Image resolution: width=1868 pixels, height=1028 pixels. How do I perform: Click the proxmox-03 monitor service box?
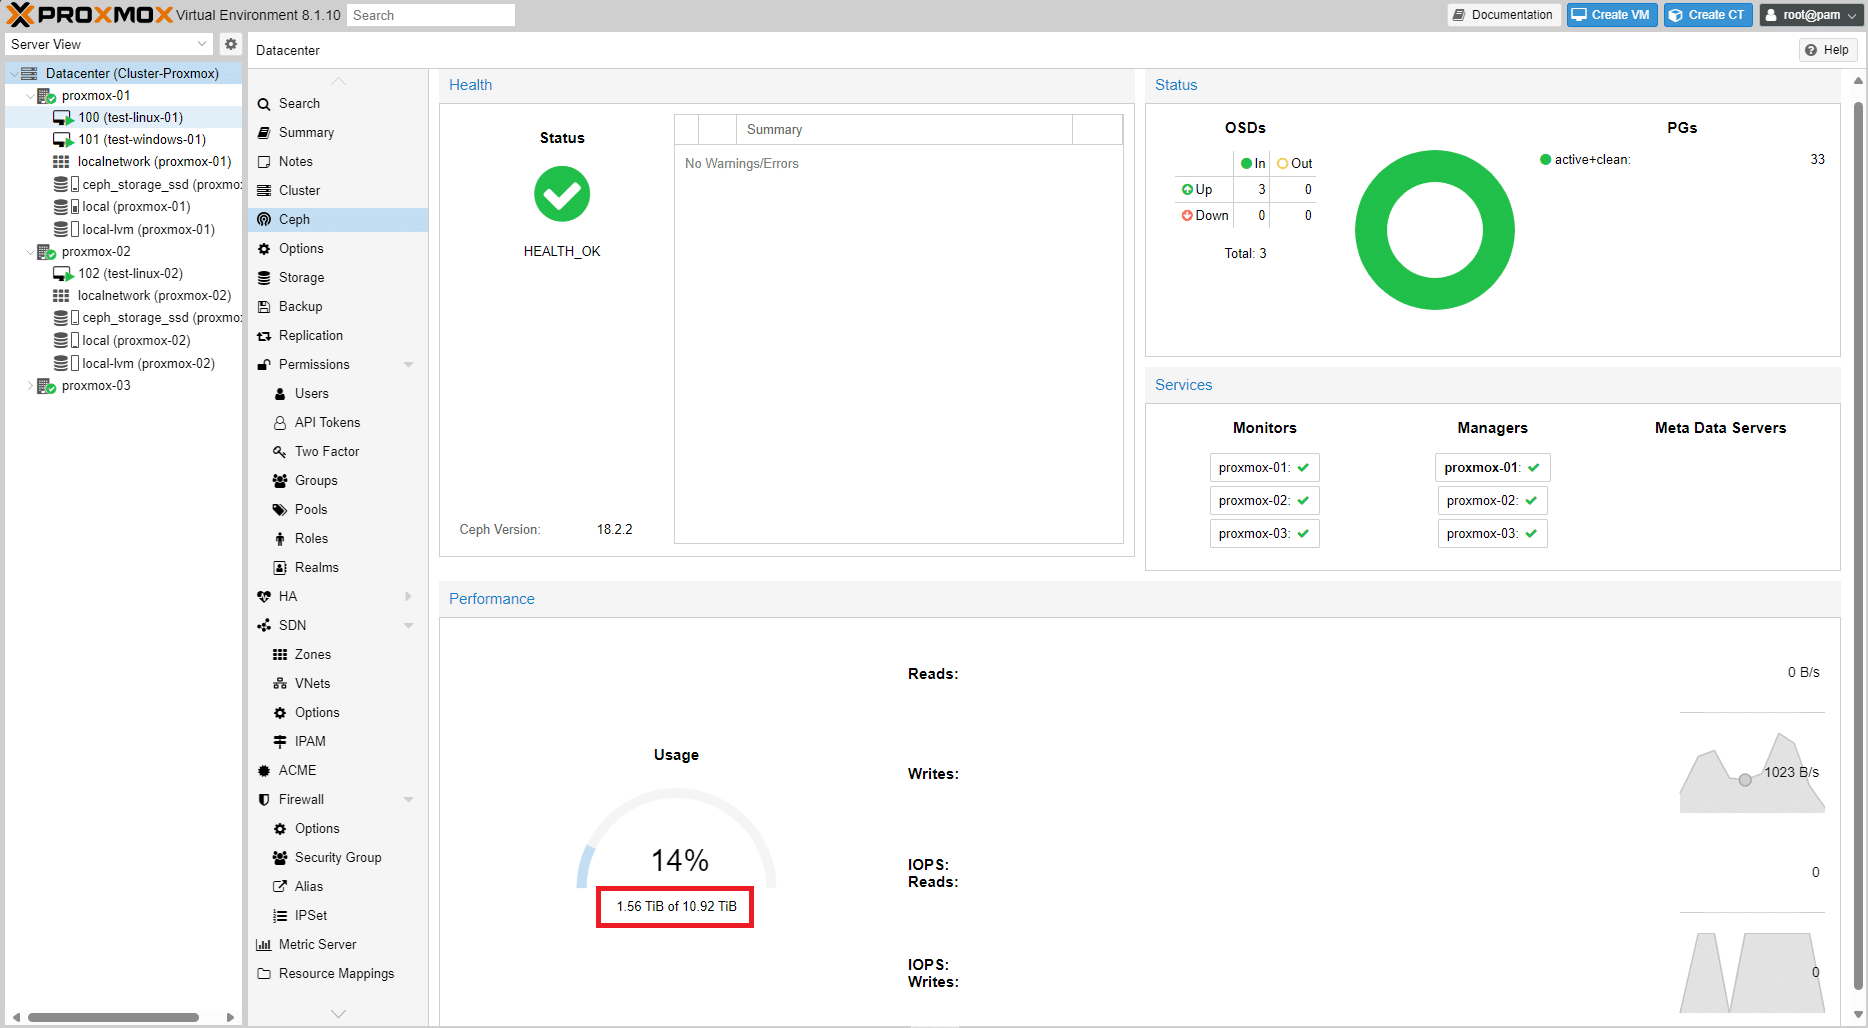coord(1264,534)
